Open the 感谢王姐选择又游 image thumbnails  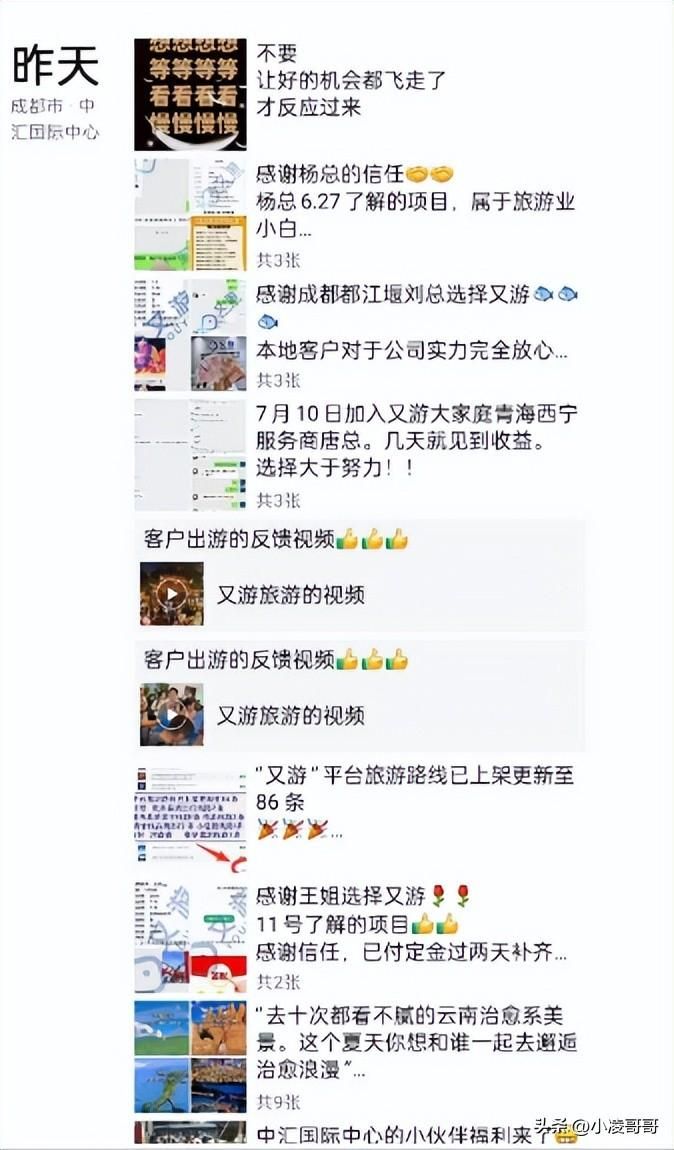pos(190,937)
